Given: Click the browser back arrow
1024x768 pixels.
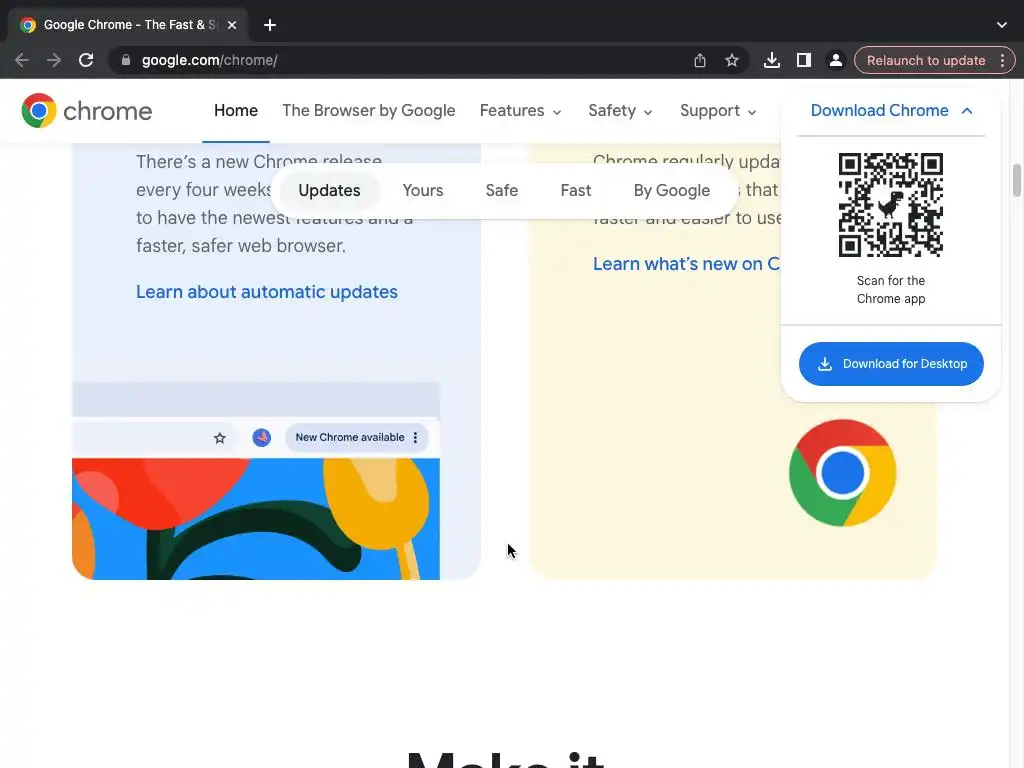Looking at the screenshot, I should [x=22, y=60].
